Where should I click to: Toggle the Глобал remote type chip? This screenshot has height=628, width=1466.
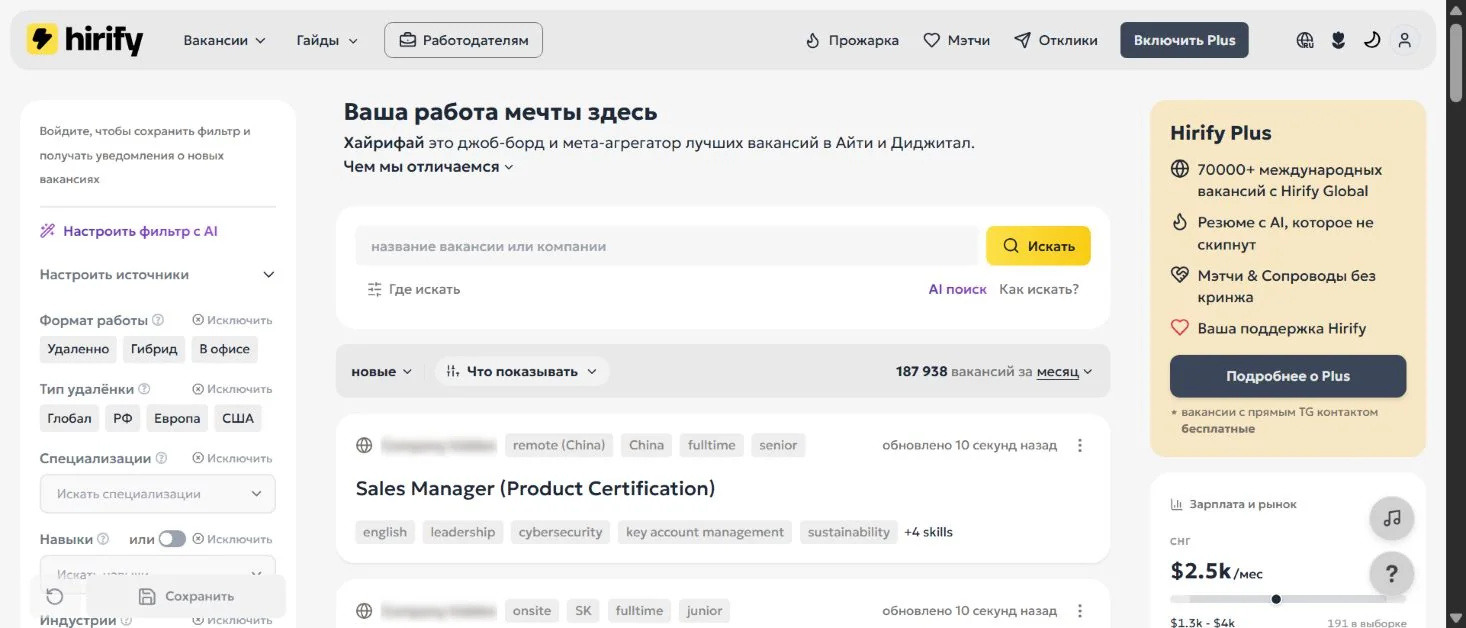pos(69,418)
